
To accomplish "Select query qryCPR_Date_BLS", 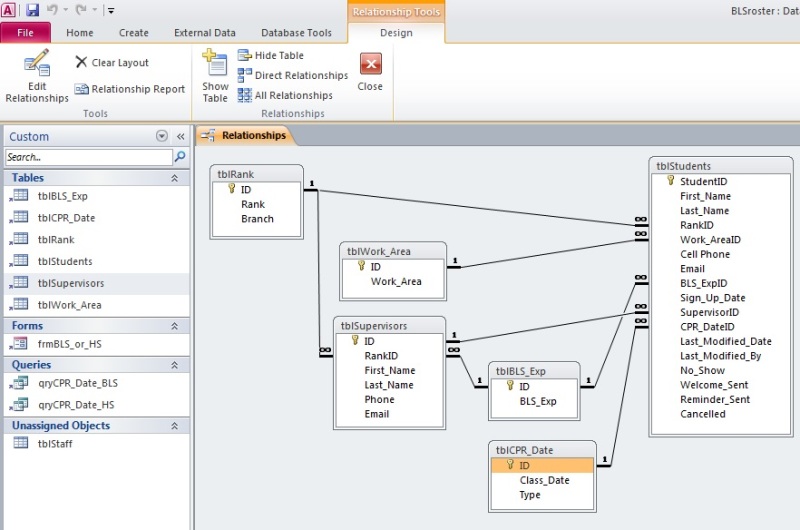I will pos(97,383).
